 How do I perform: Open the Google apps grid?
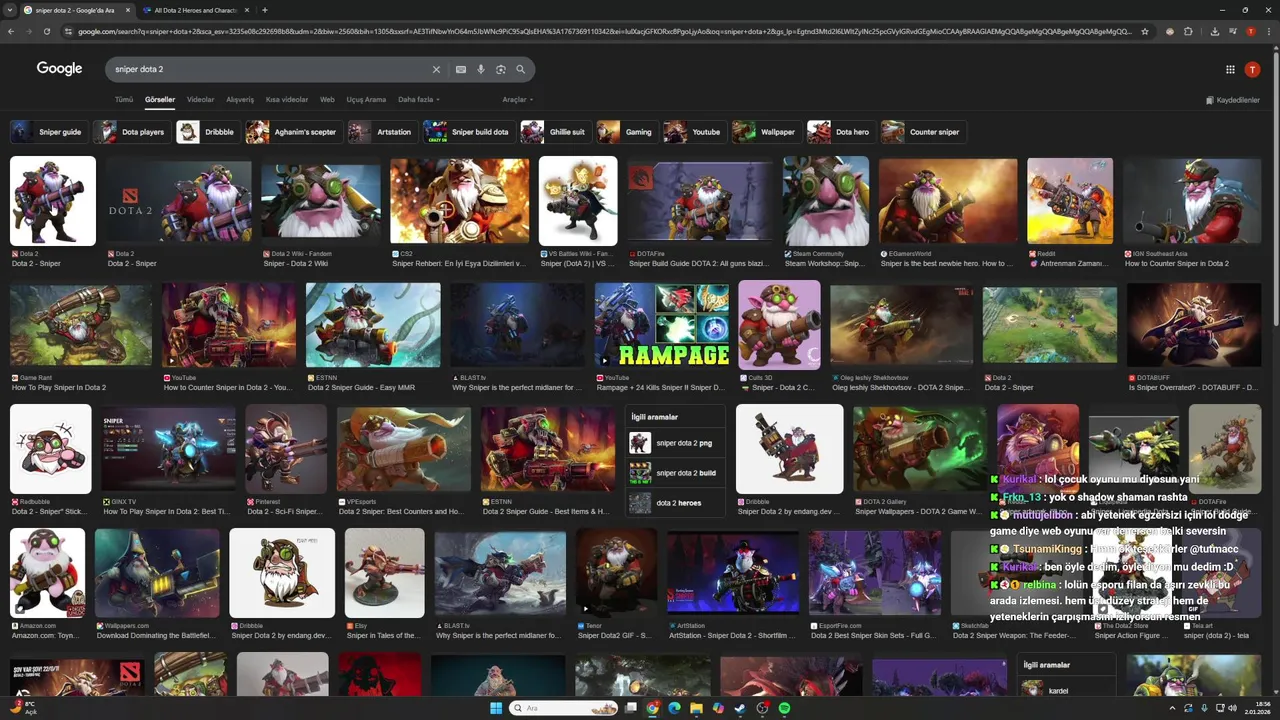1230,69
